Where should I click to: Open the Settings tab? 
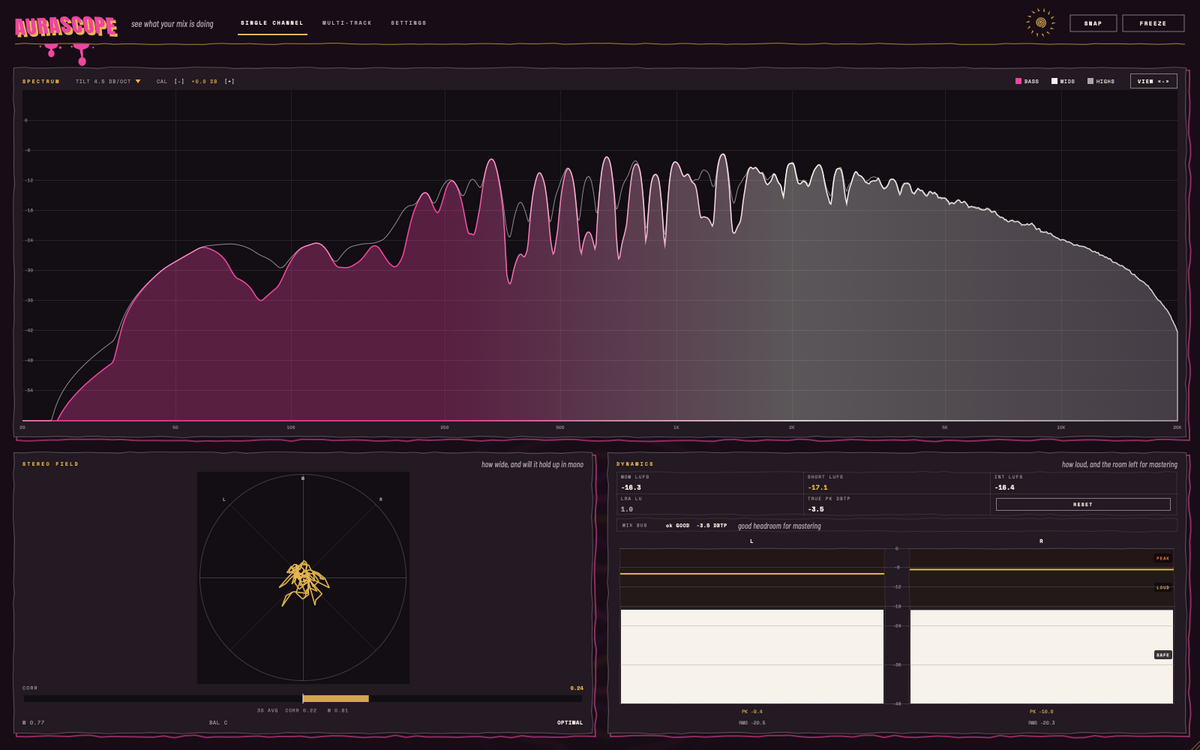pos(408,23)
